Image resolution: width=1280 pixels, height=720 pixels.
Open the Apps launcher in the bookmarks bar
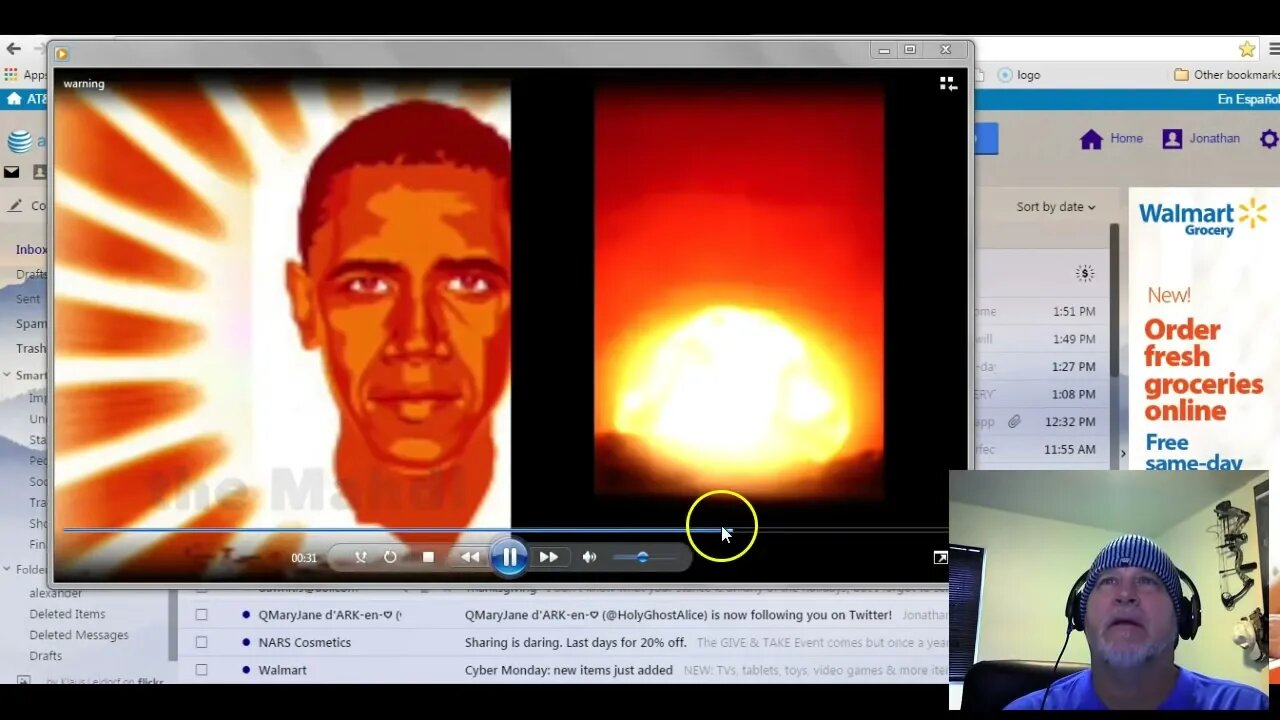pyautogui.click(x=25, y=75)
